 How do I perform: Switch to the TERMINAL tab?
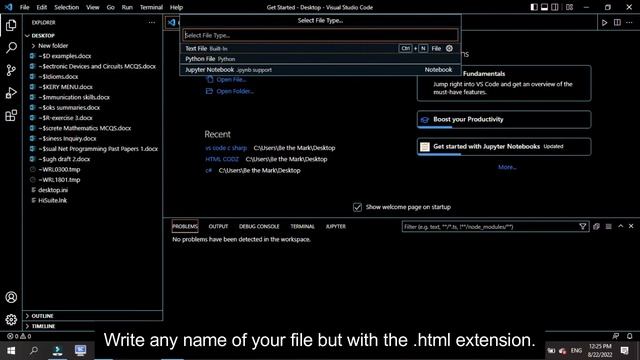click(302, 227)
